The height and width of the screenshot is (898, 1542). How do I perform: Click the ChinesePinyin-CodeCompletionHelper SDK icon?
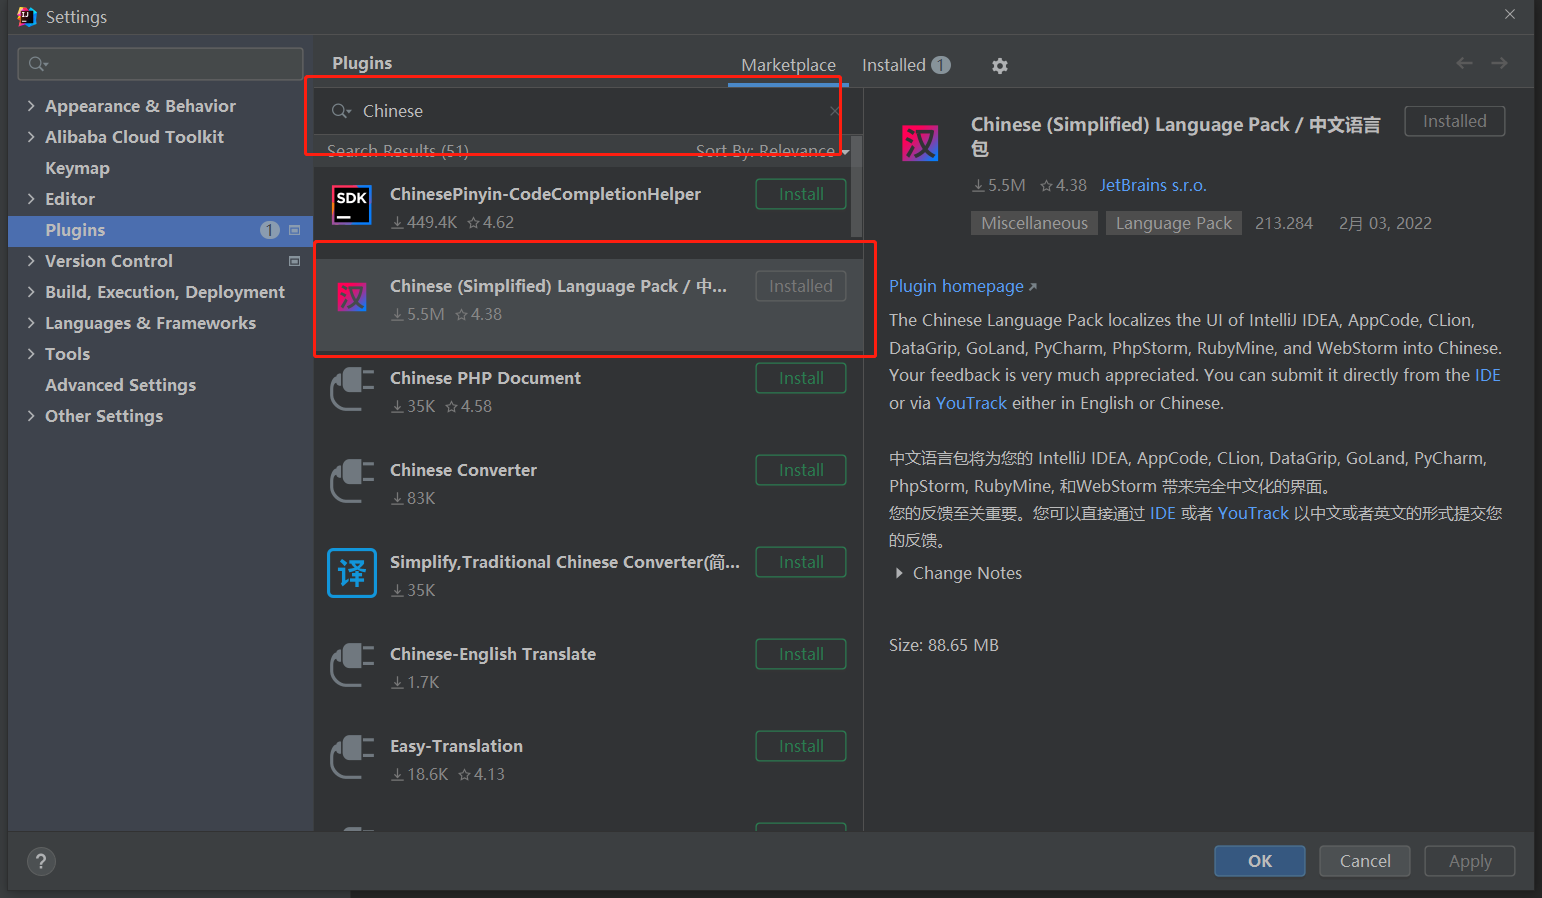tap(351, 205)
